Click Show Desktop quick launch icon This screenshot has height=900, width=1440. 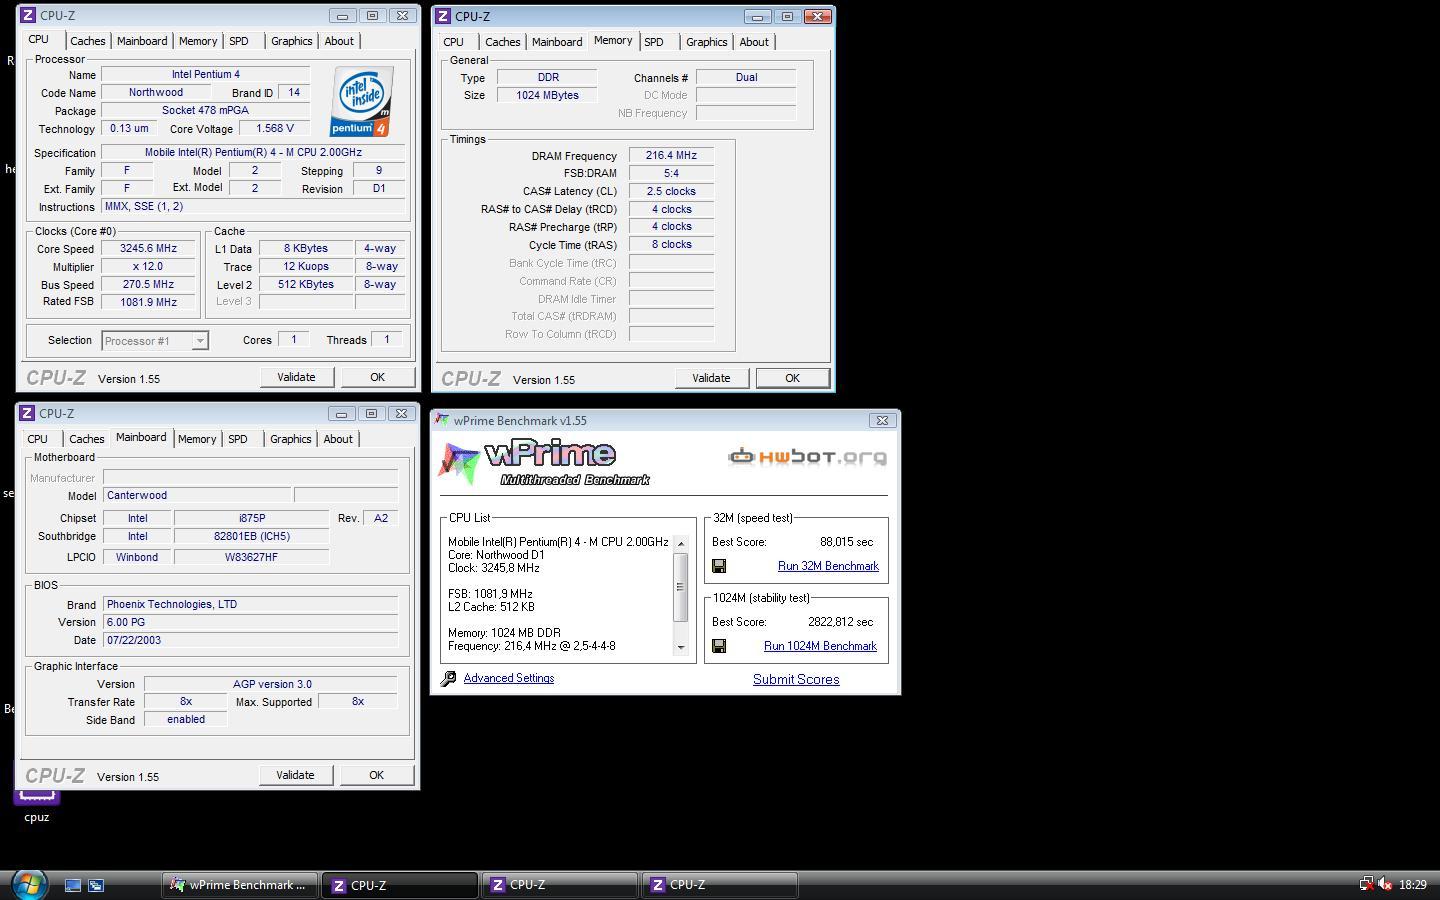[x=73, y=885]
